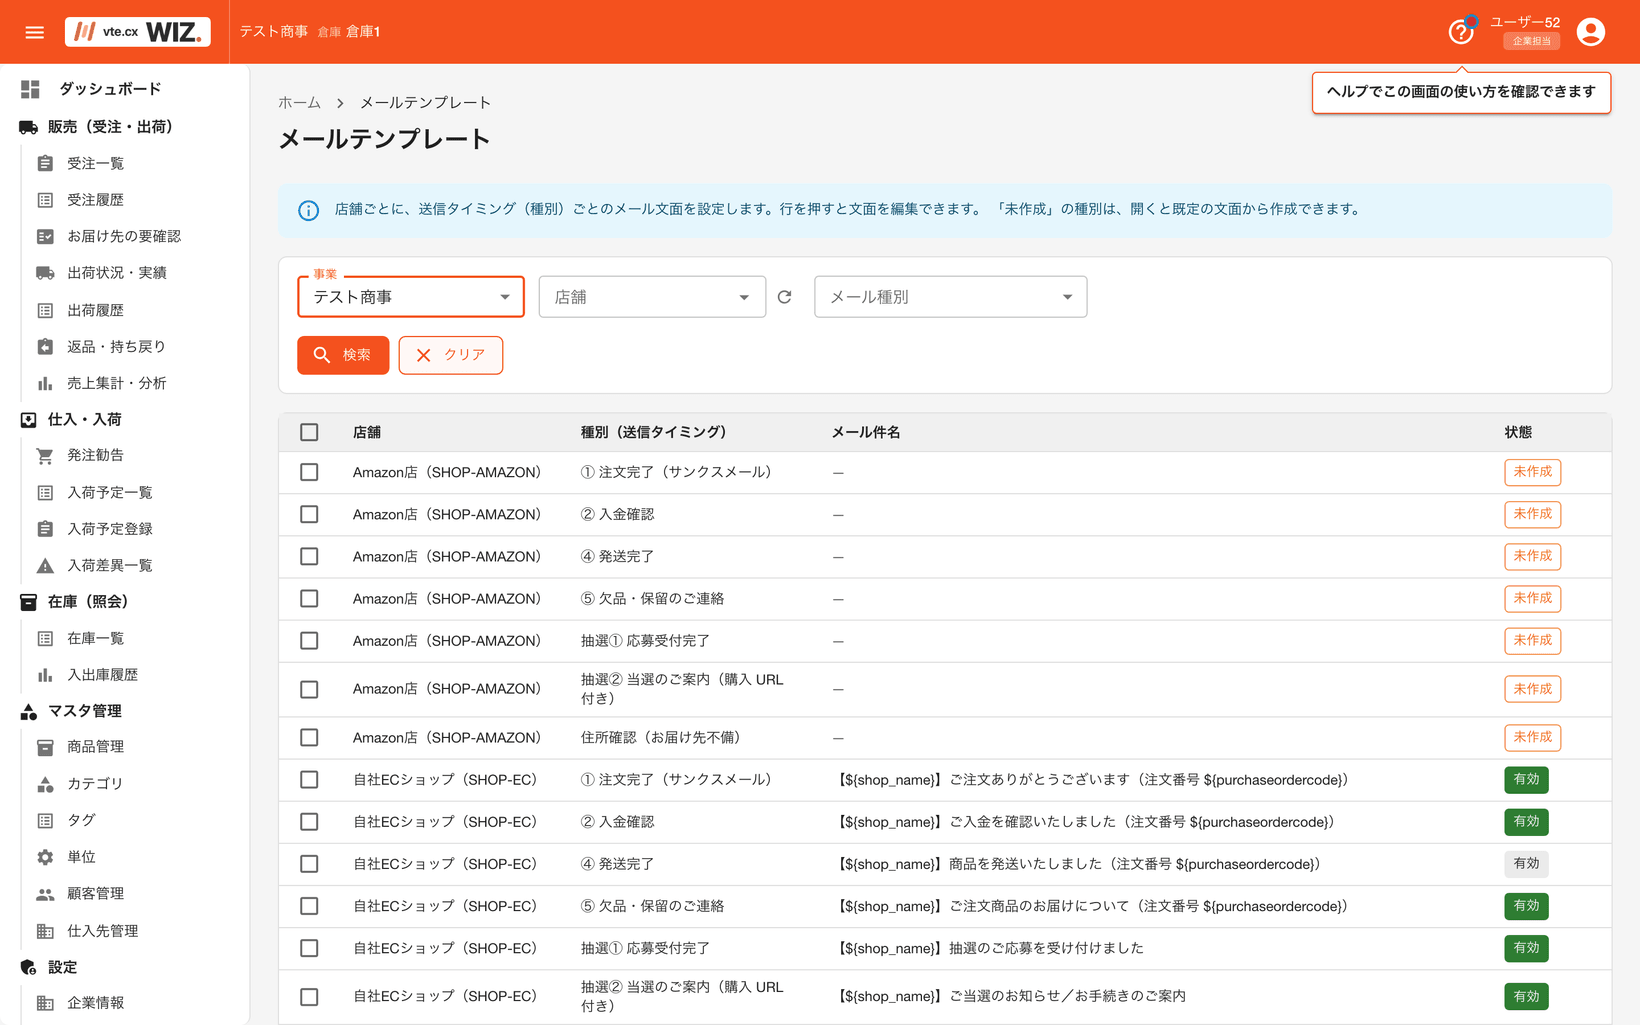
Task: Click 未作成 badge on Amazon店 ④ 発送完了 row
Action: [x=1532, y=556]
